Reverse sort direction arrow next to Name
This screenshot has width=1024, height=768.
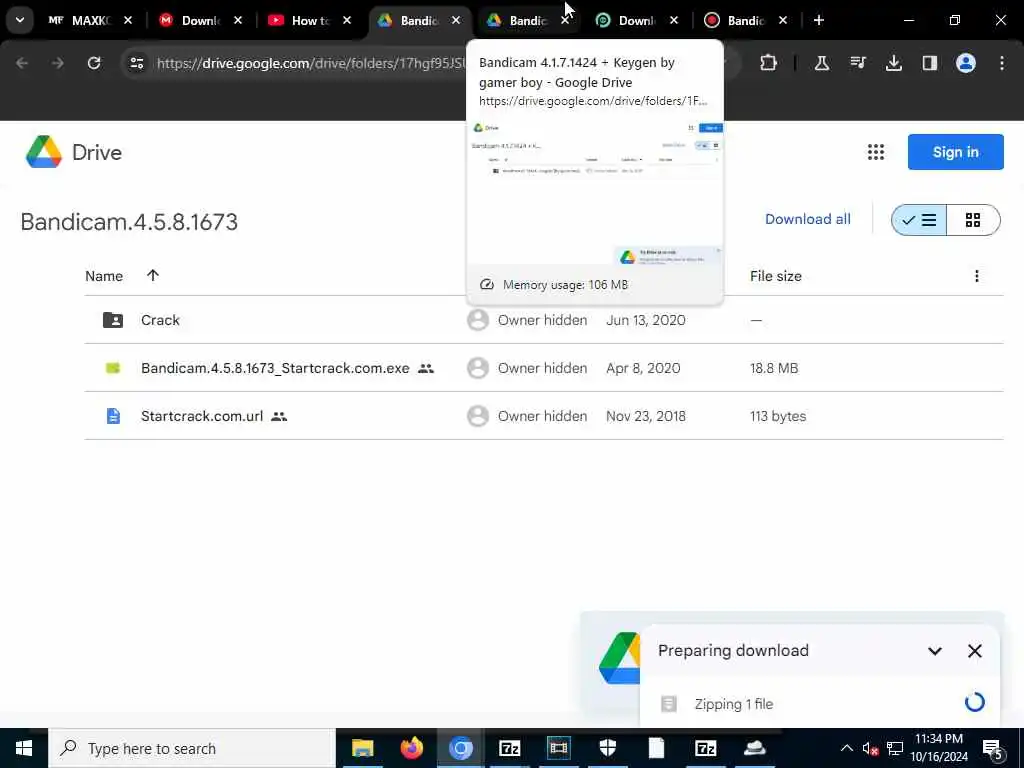[153, 275]
